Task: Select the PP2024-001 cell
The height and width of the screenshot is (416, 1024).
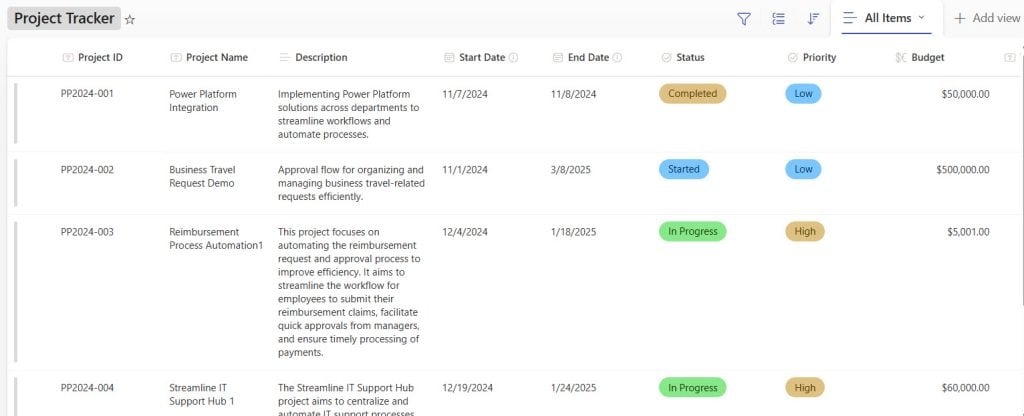Action: pos(87,93)
